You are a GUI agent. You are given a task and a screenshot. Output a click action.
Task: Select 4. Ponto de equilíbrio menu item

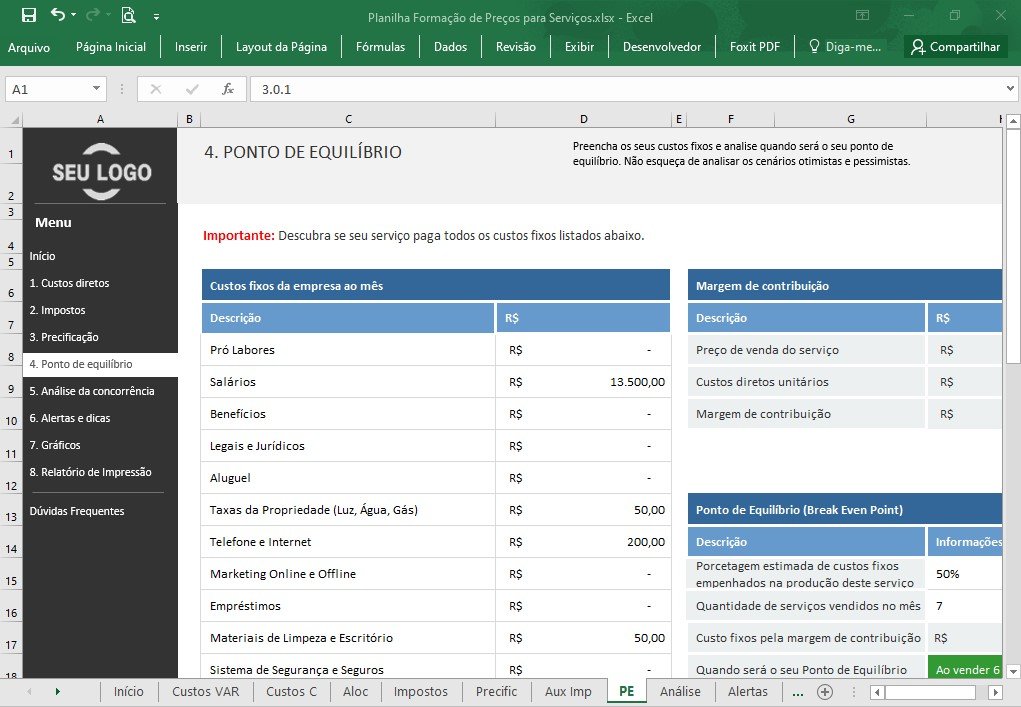tap(100, 365)
